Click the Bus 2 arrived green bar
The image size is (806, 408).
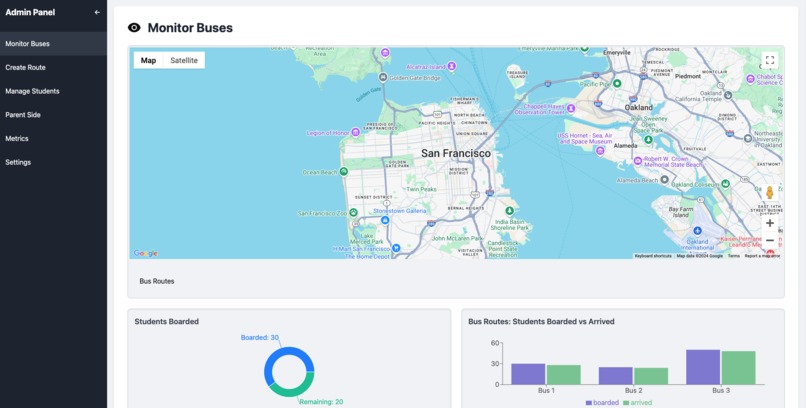[651, 376]
